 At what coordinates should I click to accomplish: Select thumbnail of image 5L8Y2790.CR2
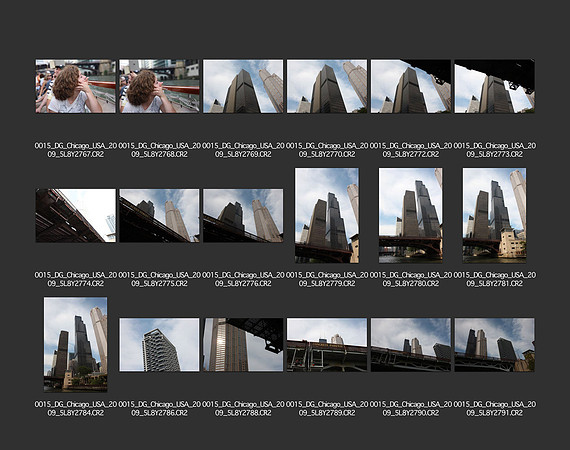(411, 345)
